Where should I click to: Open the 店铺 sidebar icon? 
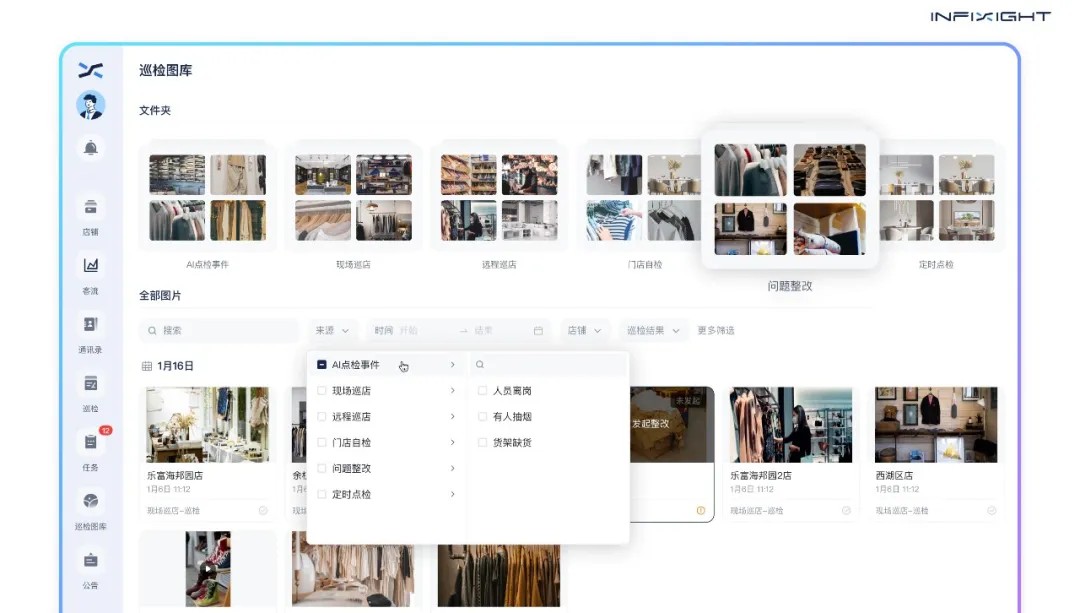[x=90, y=207]
